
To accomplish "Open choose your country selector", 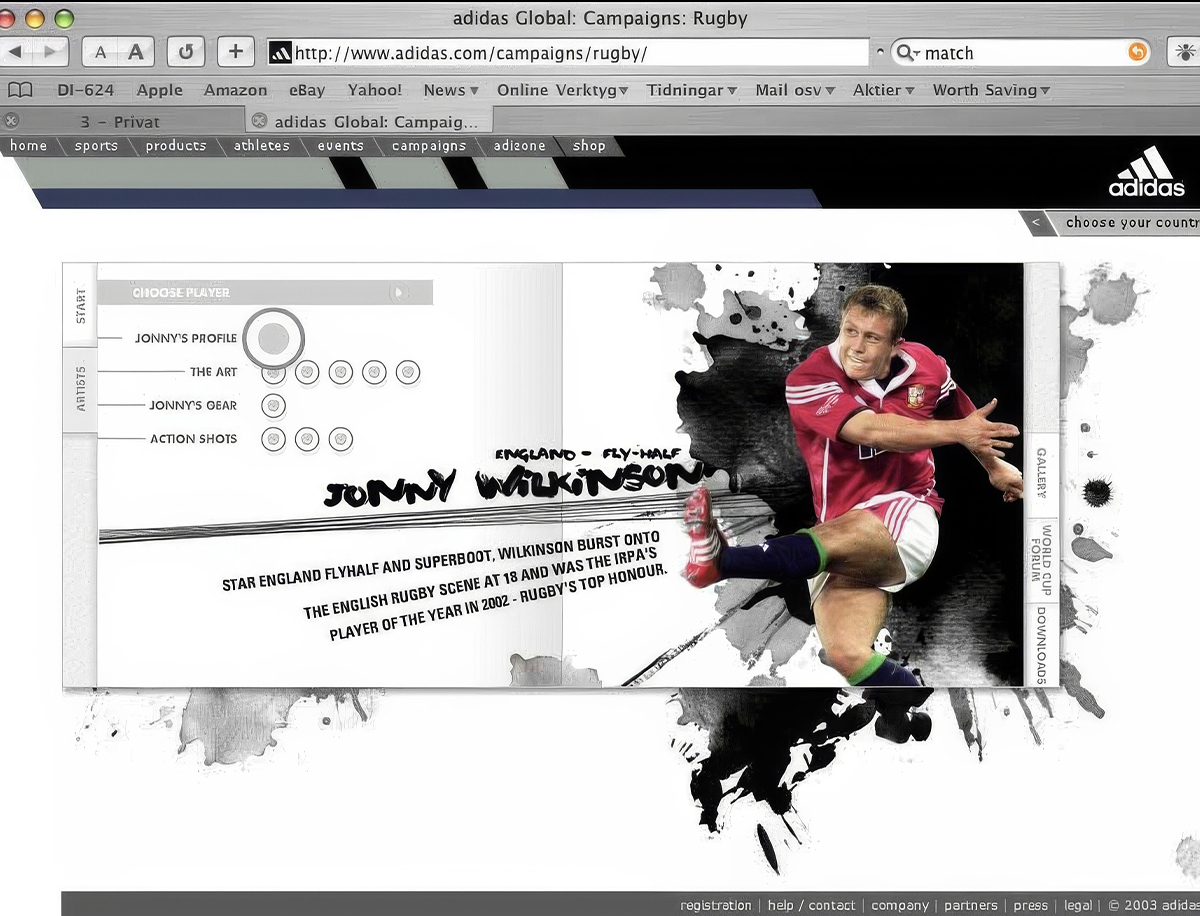I will coord(1132,222).
